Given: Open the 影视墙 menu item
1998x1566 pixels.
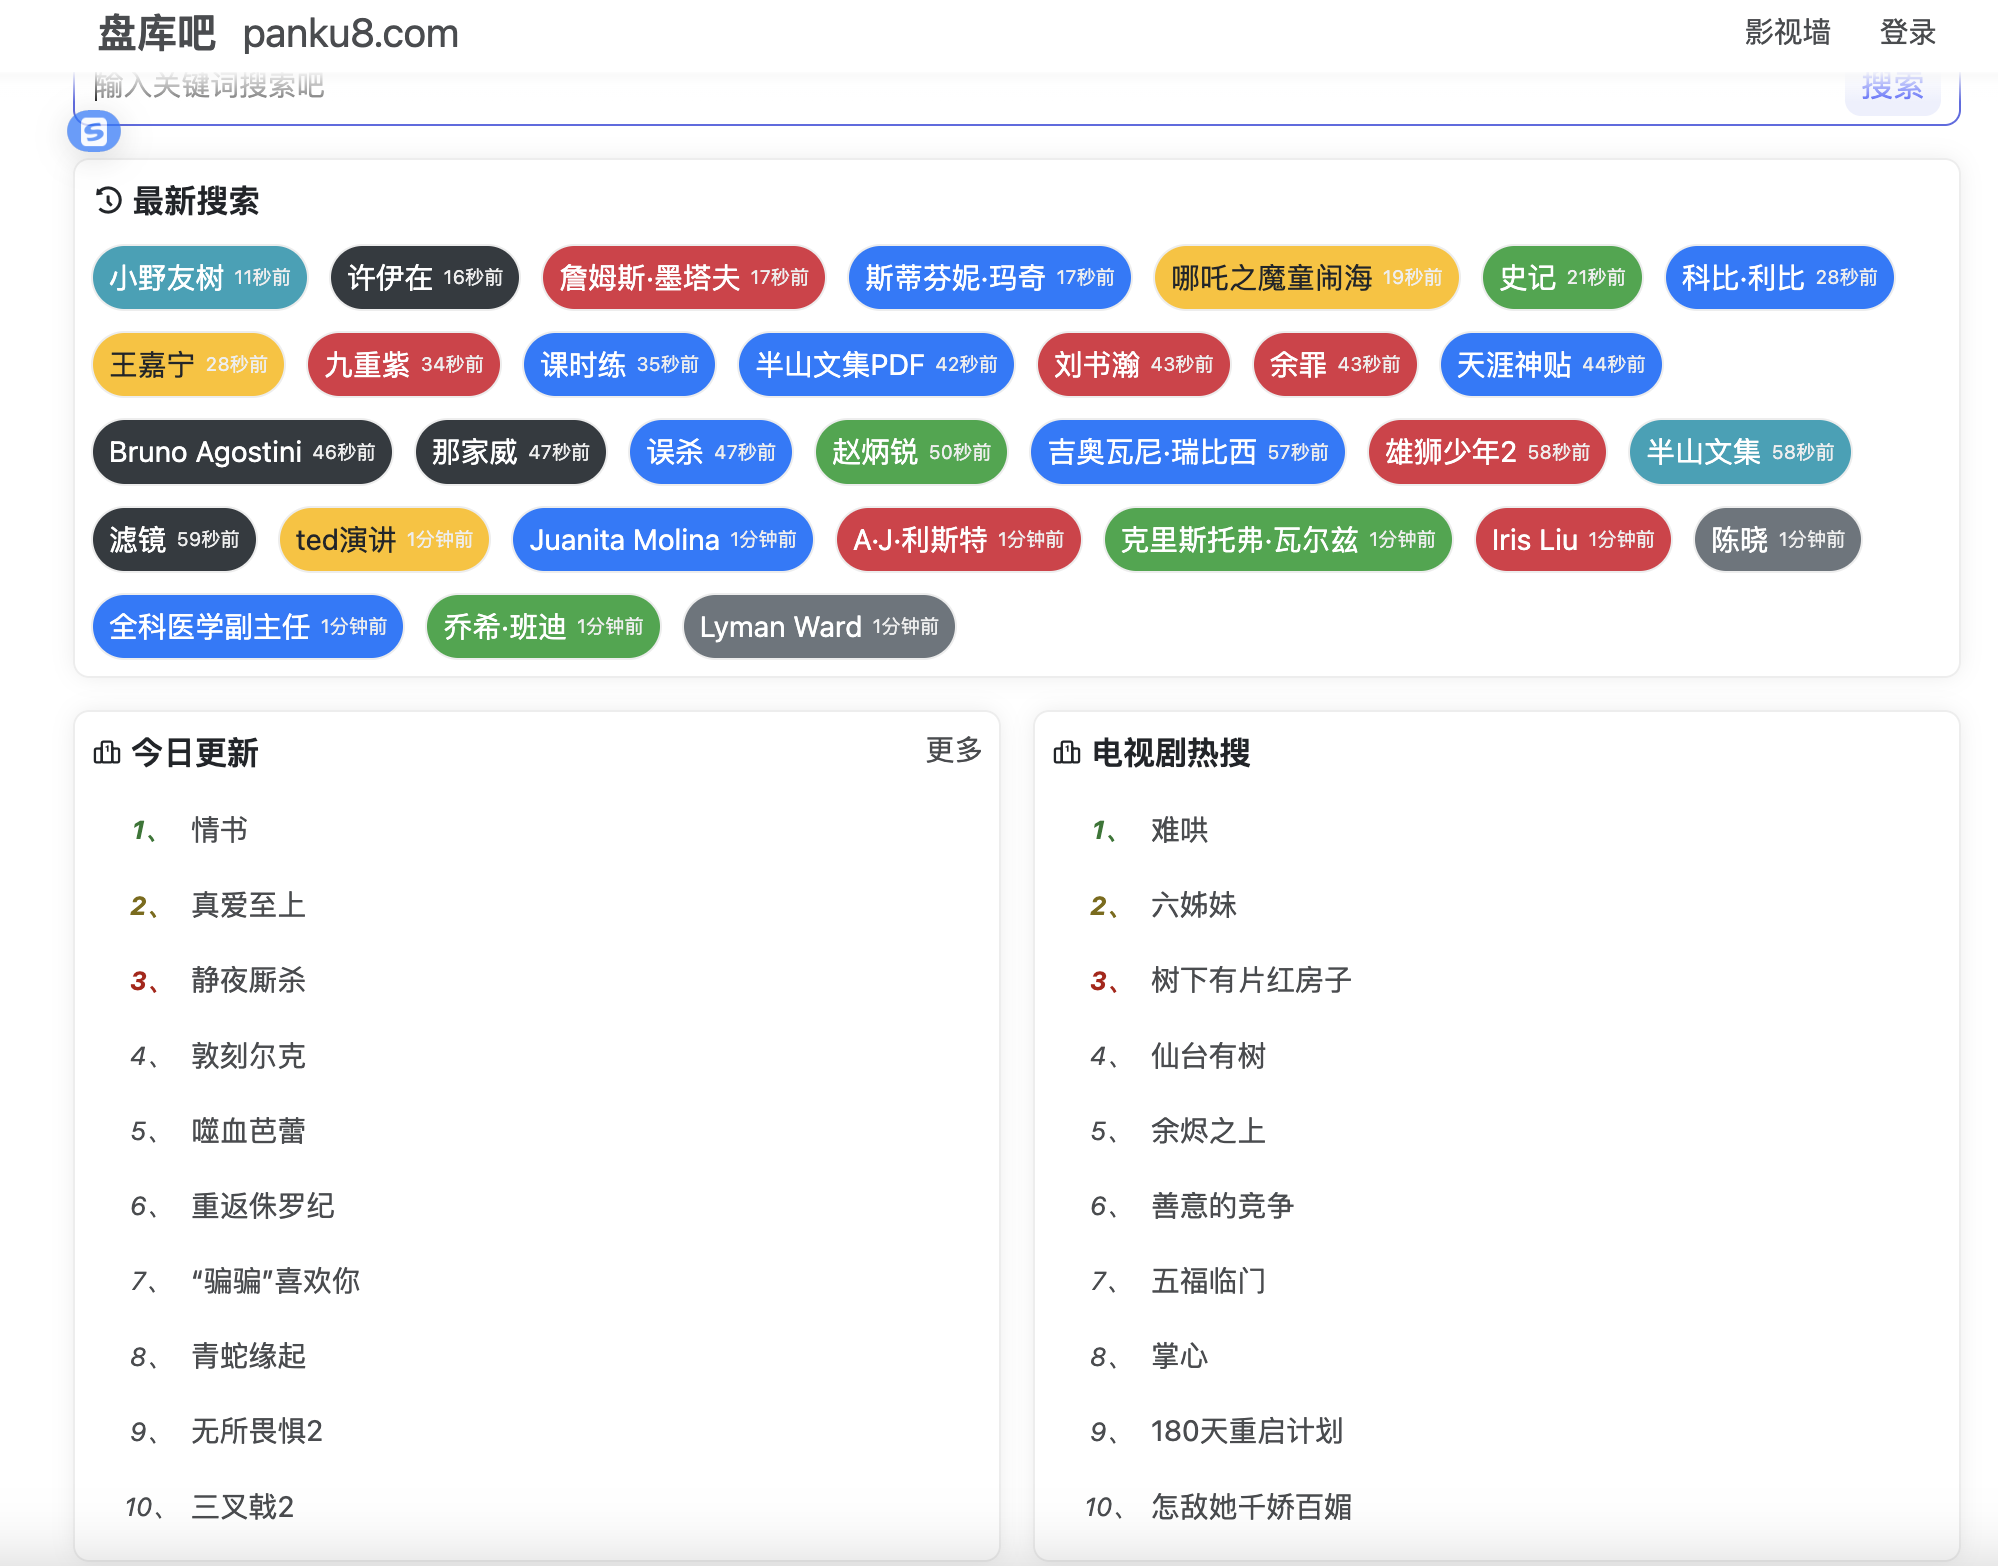Looking at the screenshot, I should coord(1787,33).
